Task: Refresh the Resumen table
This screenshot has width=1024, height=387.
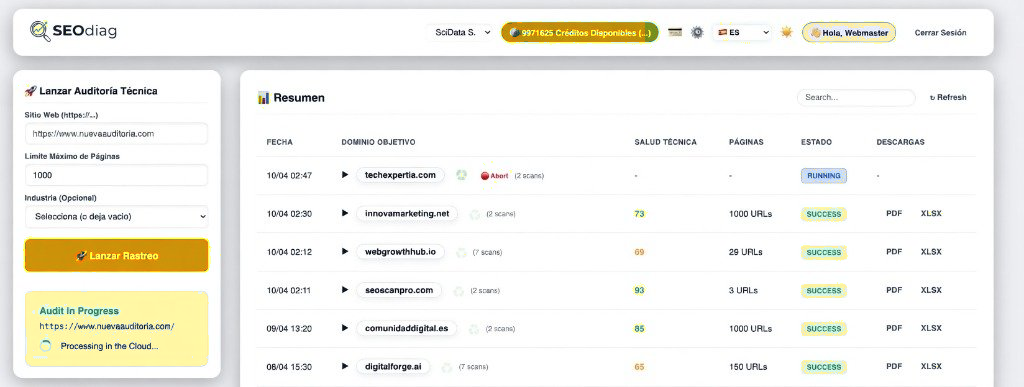Action: tap(948, 97)
